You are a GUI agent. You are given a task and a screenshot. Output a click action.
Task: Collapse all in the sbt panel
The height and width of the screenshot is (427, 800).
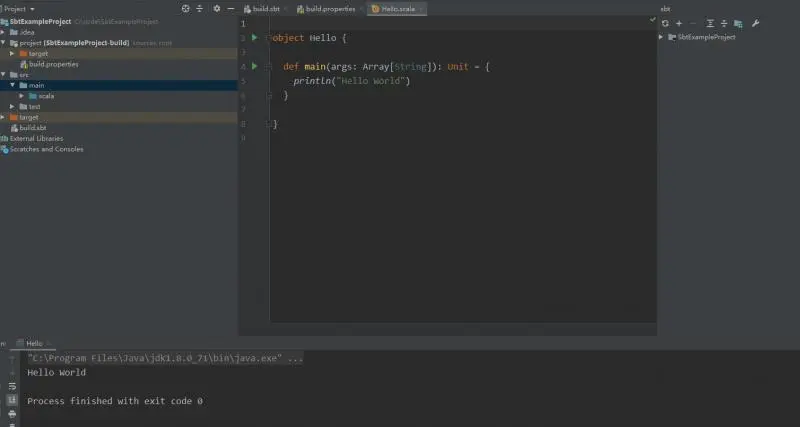point(724,23)
